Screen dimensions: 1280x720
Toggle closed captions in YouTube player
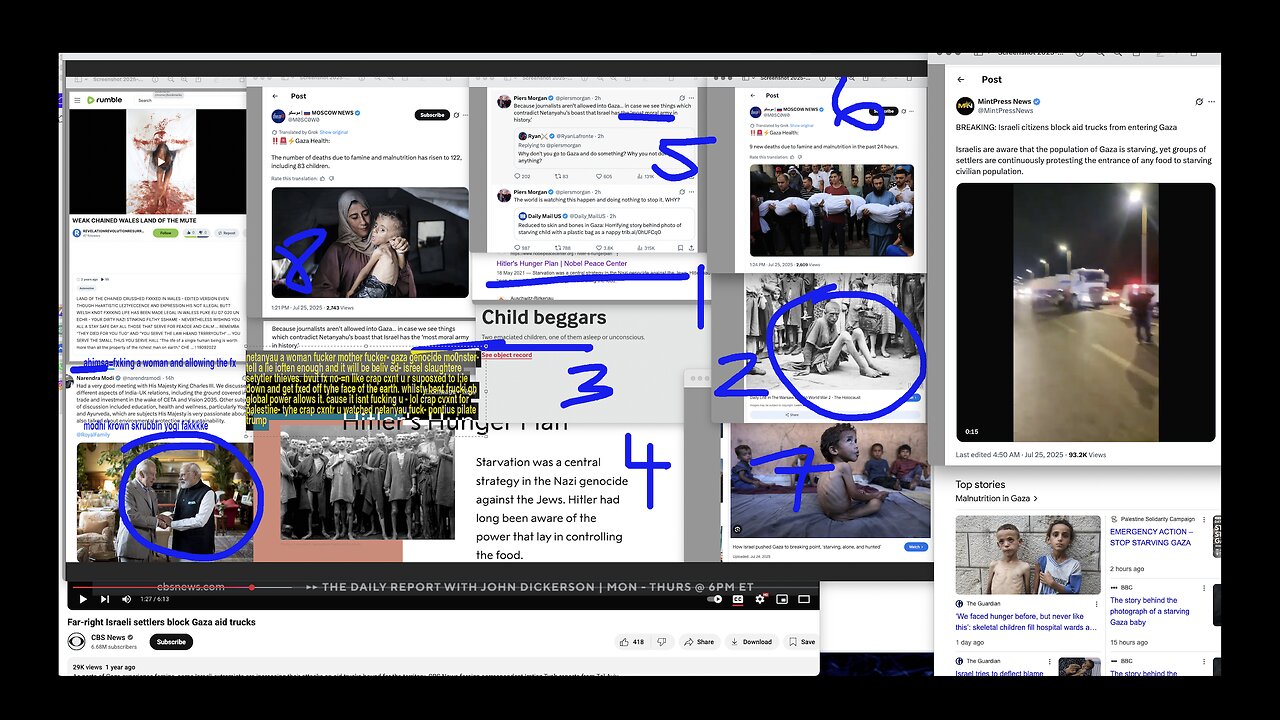(738, 599)
